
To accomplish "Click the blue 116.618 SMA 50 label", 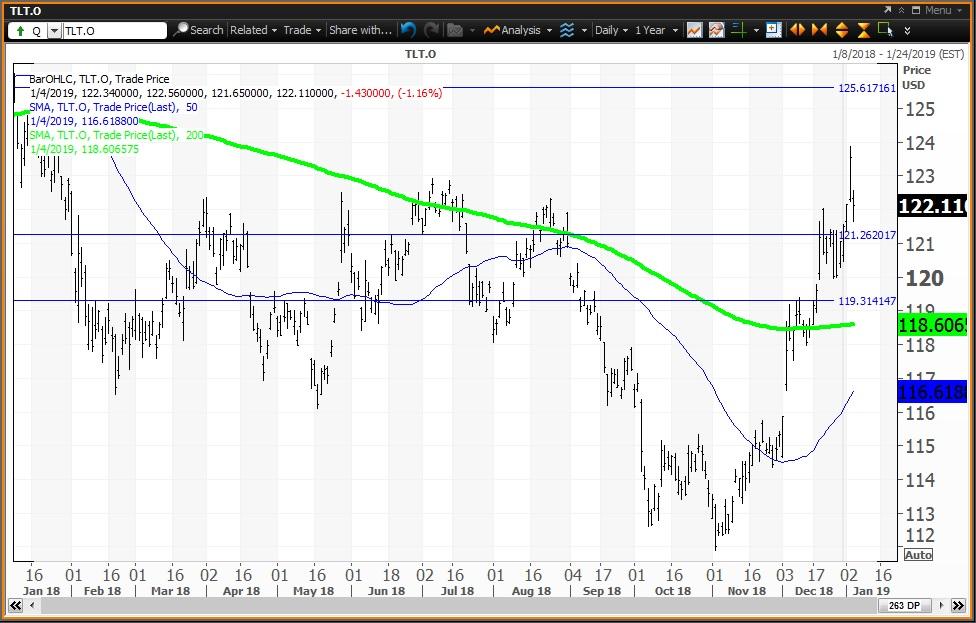I will (x=932, y=392).
